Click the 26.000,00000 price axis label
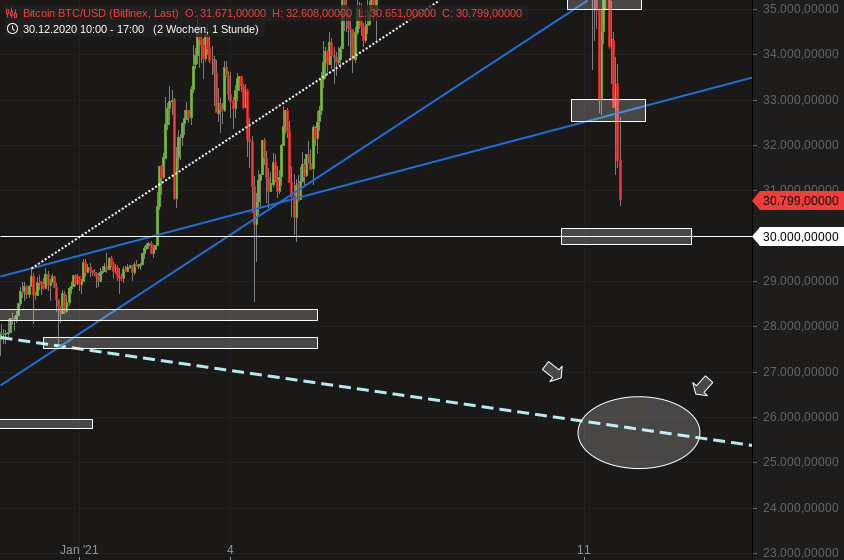Image resolution: width=844 pixels, height=560 pixels. click(800, 417)
